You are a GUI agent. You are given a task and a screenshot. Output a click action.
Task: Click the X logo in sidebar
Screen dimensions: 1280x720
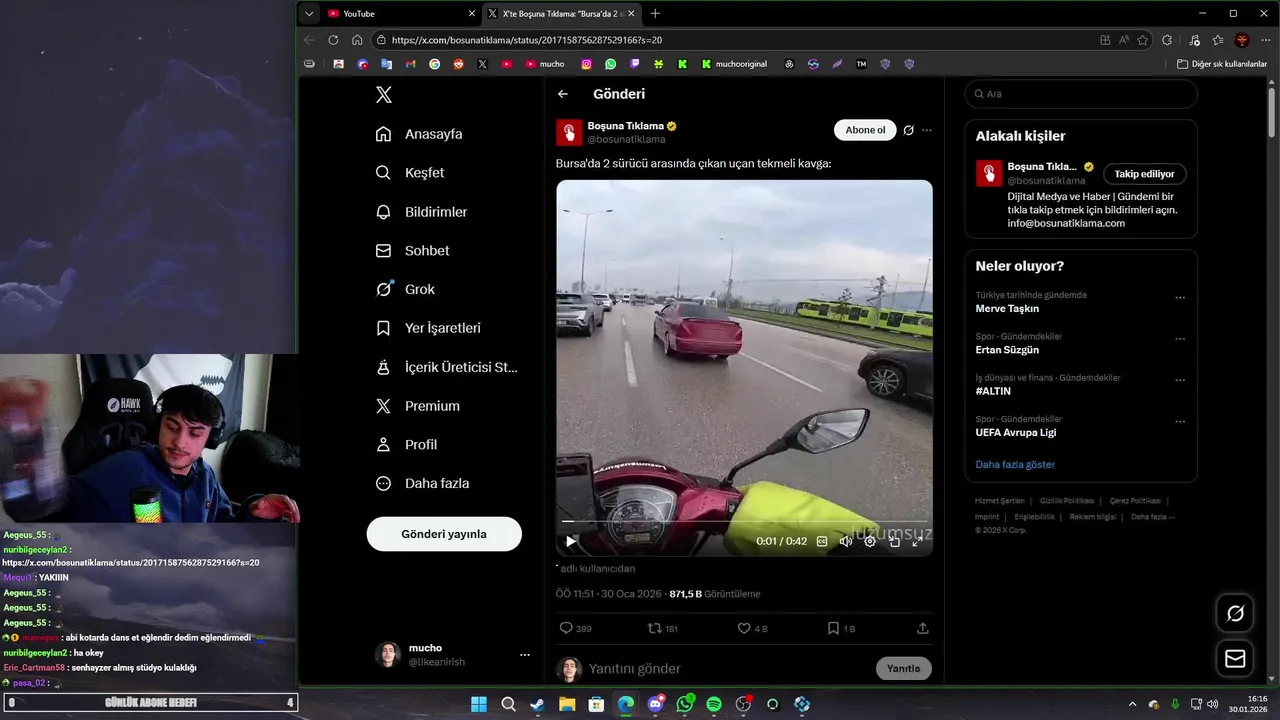click(383, 95)
